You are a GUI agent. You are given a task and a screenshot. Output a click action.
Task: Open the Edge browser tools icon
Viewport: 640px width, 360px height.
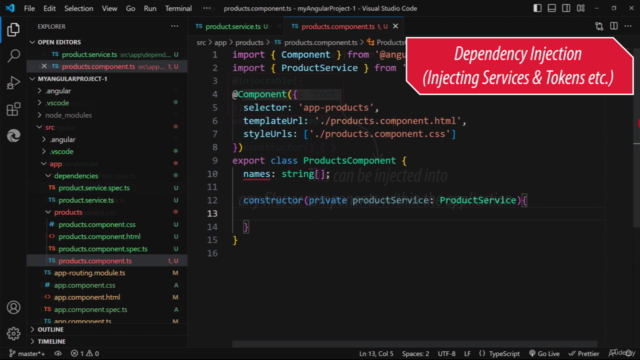click(13, 135)
